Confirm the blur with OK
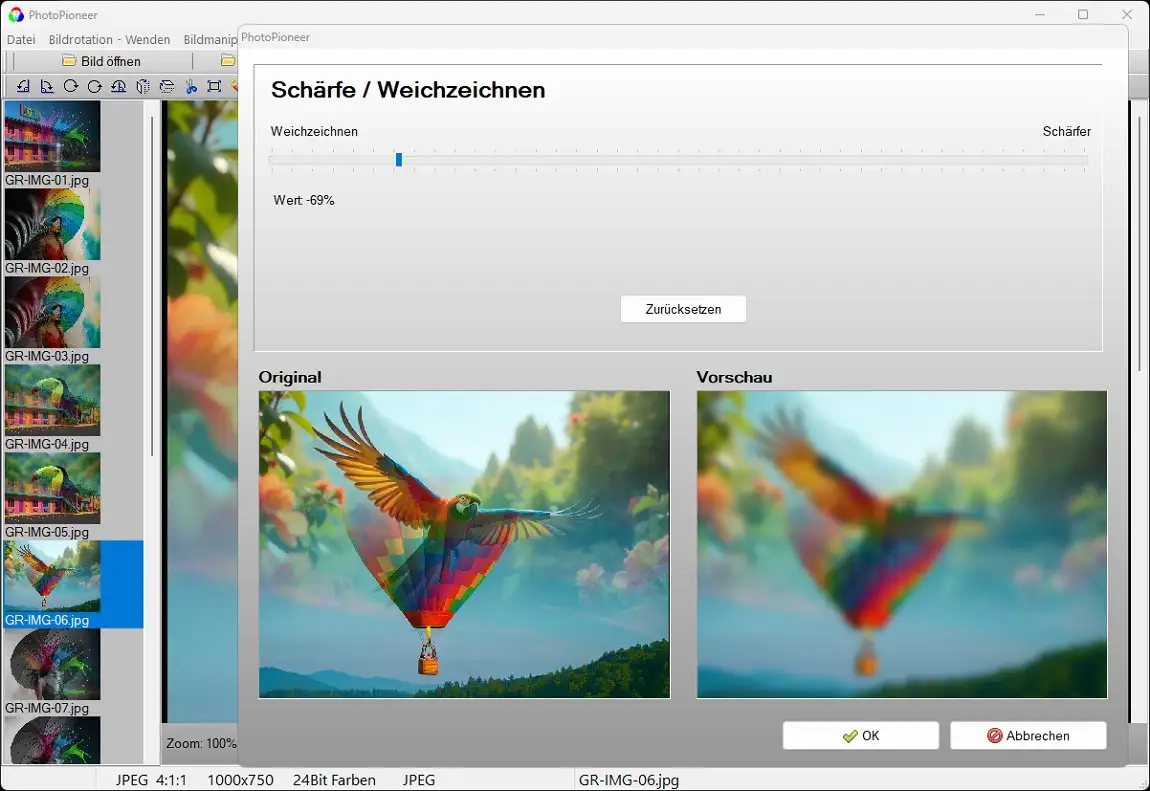The width and height of the screenshot is (1150, 791). coord(860,736)
